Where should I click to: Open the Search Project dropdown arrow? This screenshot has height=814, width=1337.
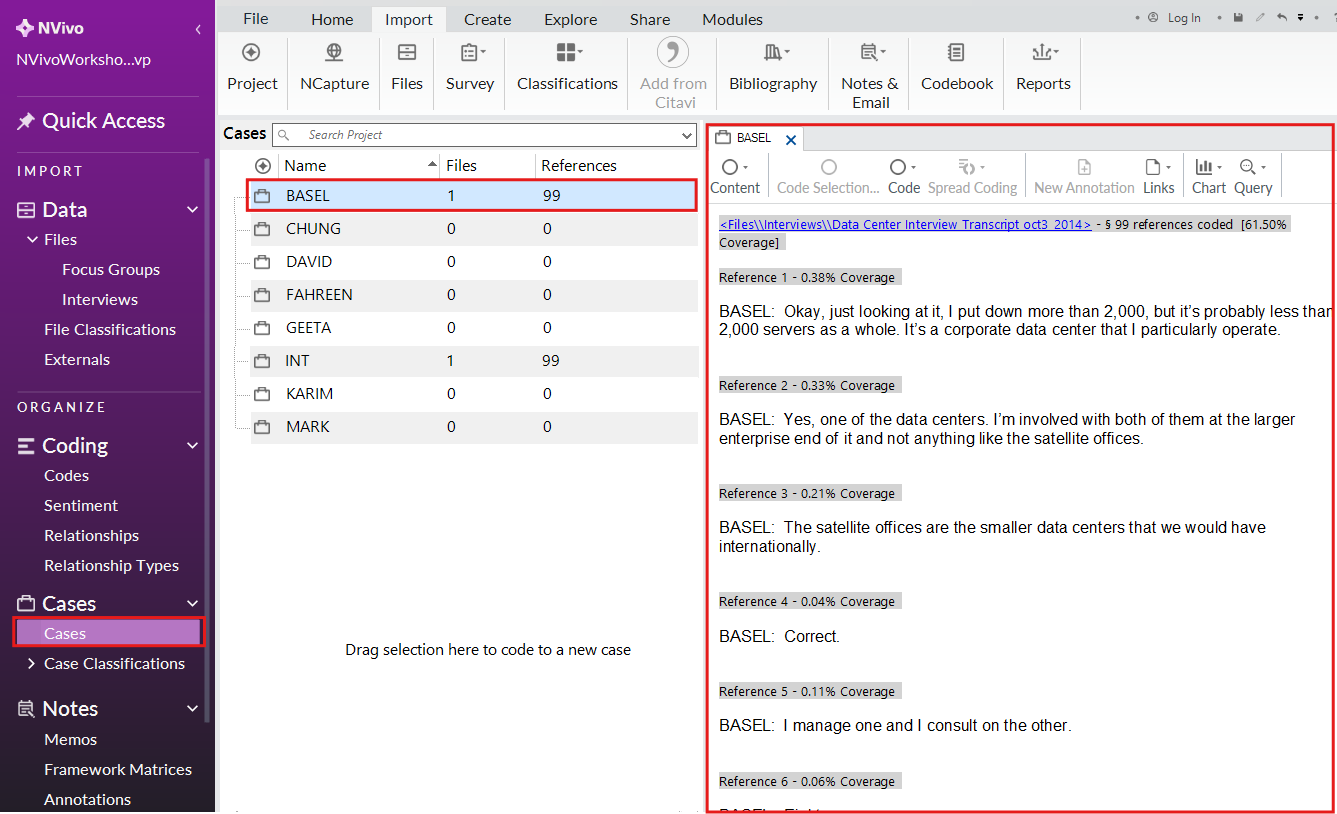(687, 135)
